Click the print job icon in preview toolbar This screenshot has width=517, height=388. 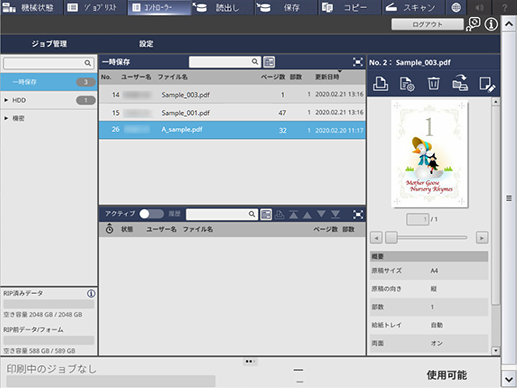tap(380, 83)
